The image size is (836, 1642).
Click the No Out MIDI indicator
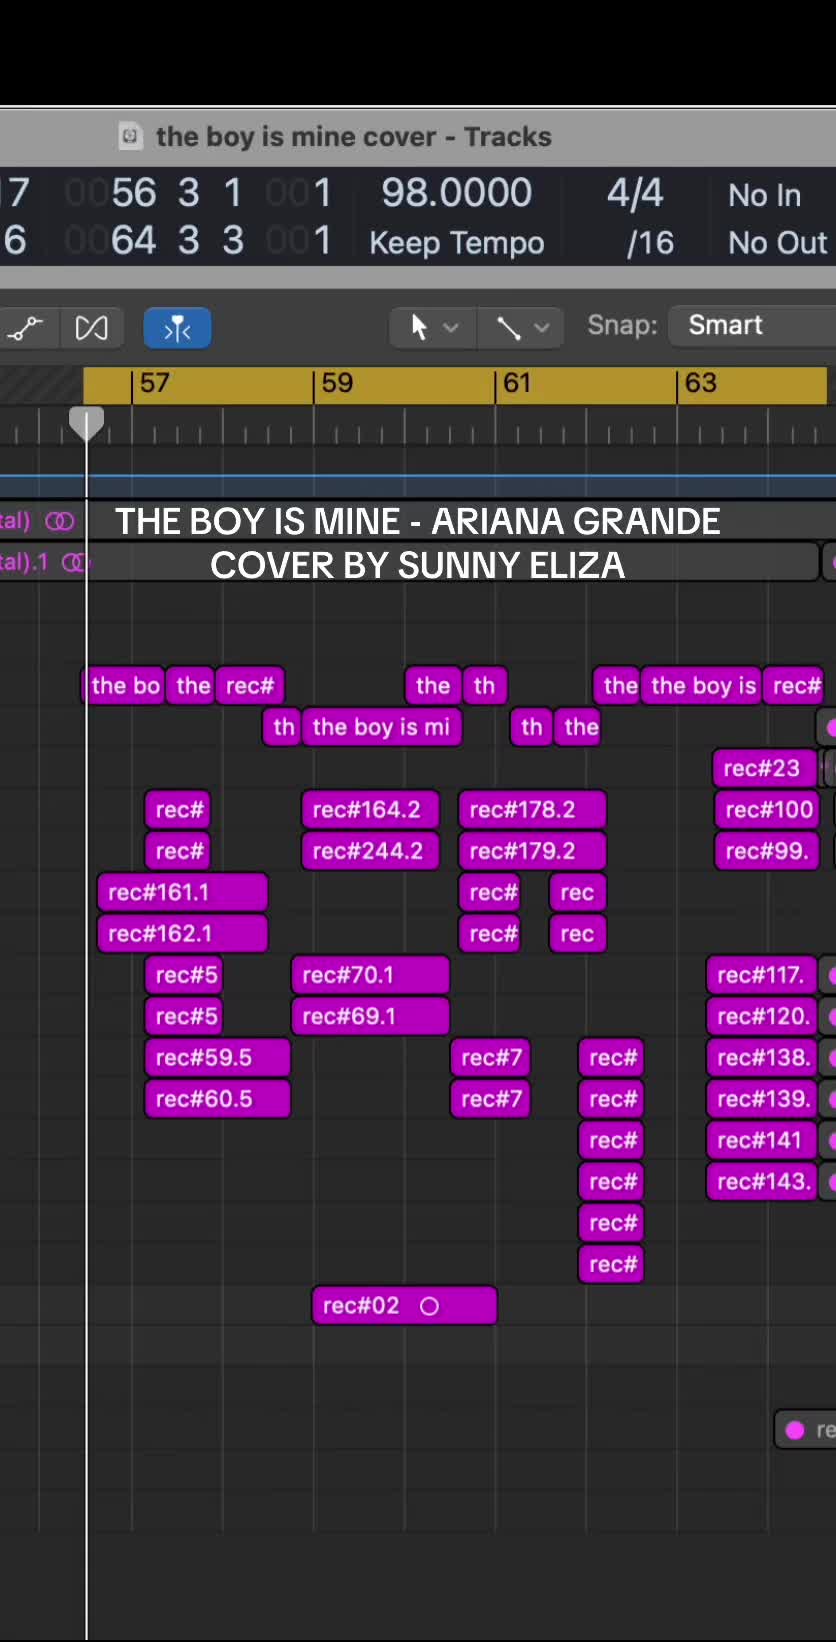pyautogui.click(x=777, y=243)
